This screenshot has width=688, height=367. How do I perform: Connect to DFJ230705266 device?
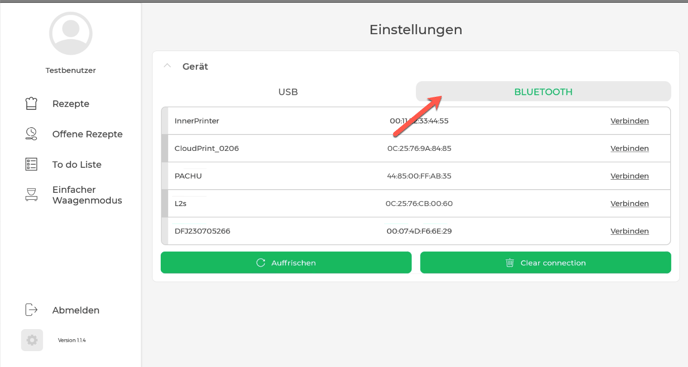pyautogui.click(x=629, y=231)
